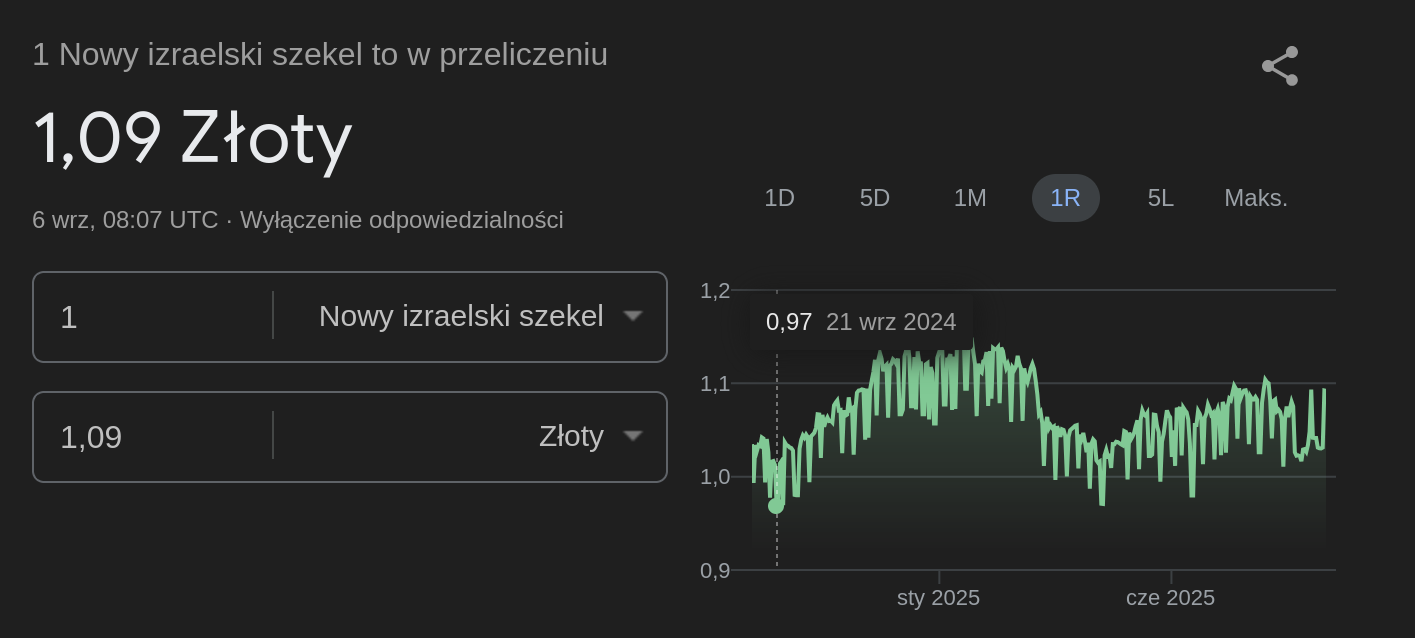Select the 1M chart range
This screenshot has width=1415, height=638.
coord(970,198)
